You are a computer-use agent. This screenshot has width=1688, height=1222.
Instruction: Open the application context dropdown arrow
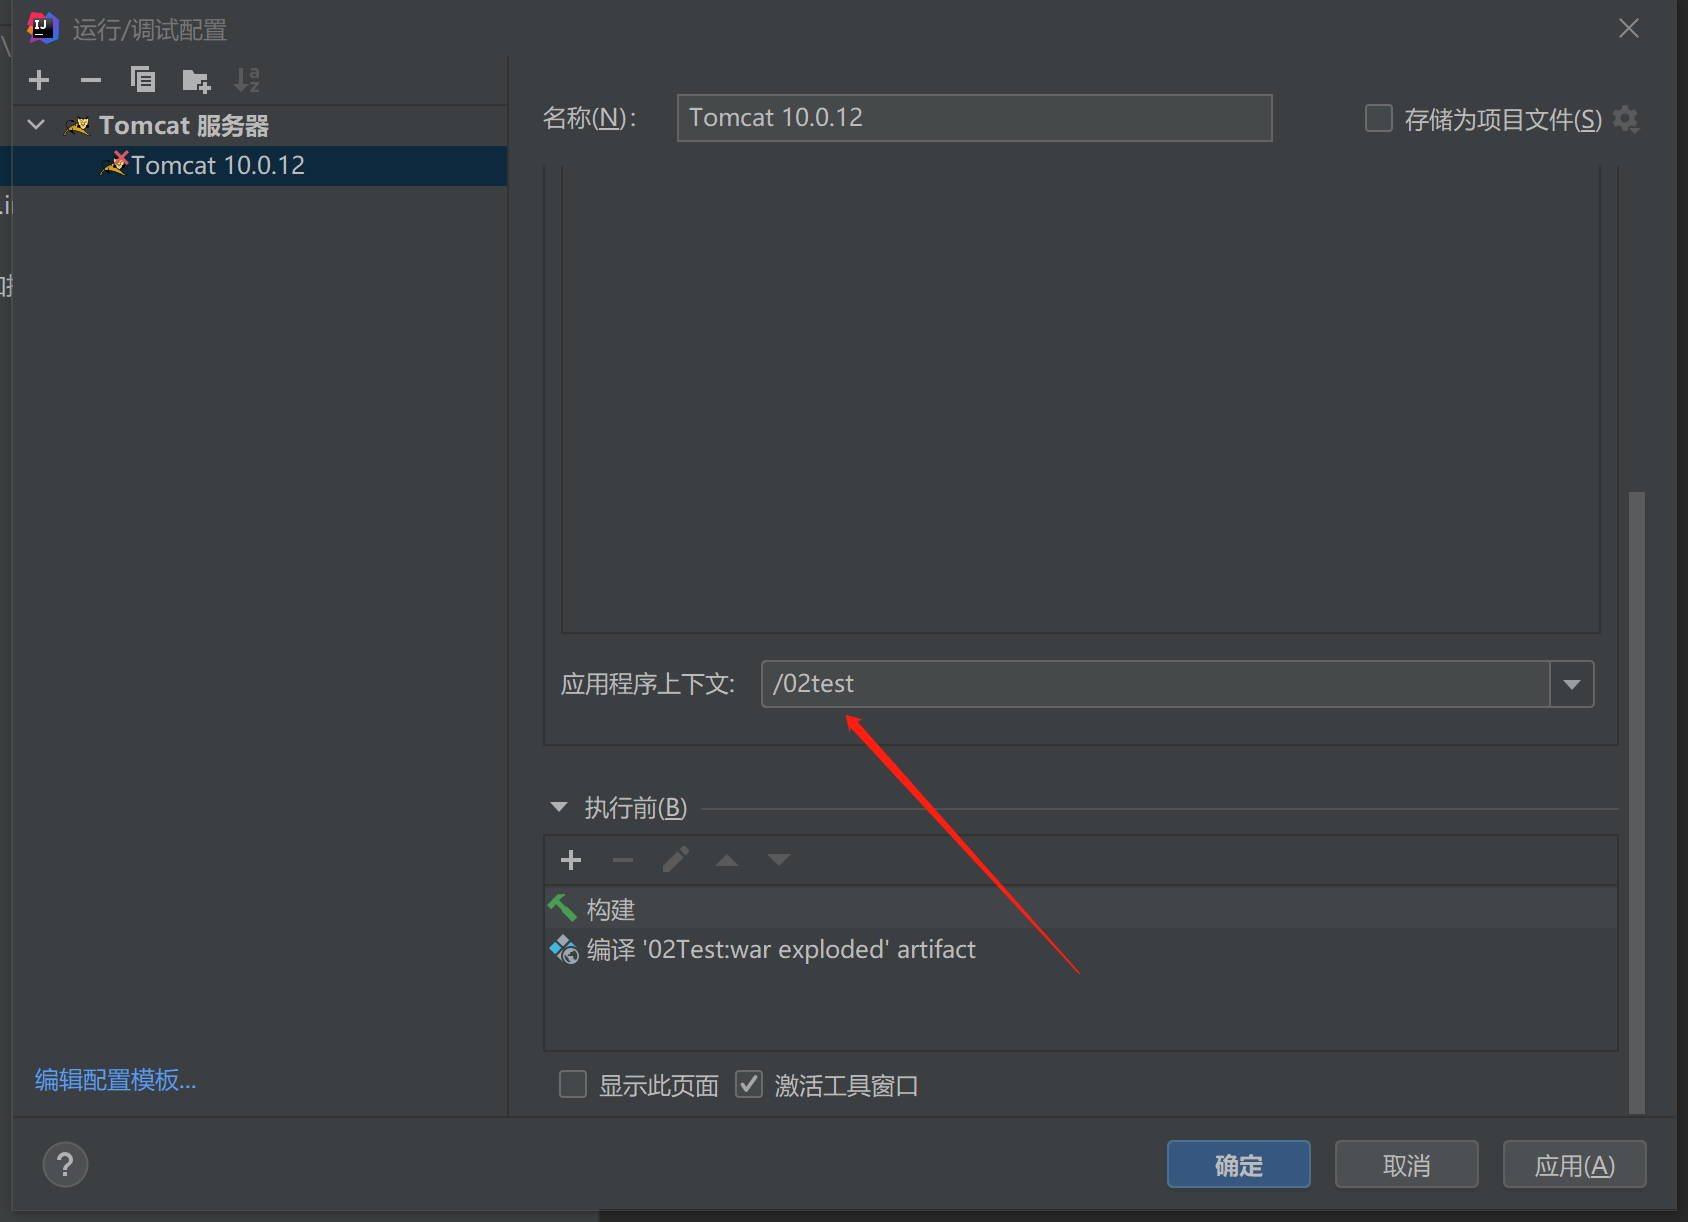point(1572,684)
